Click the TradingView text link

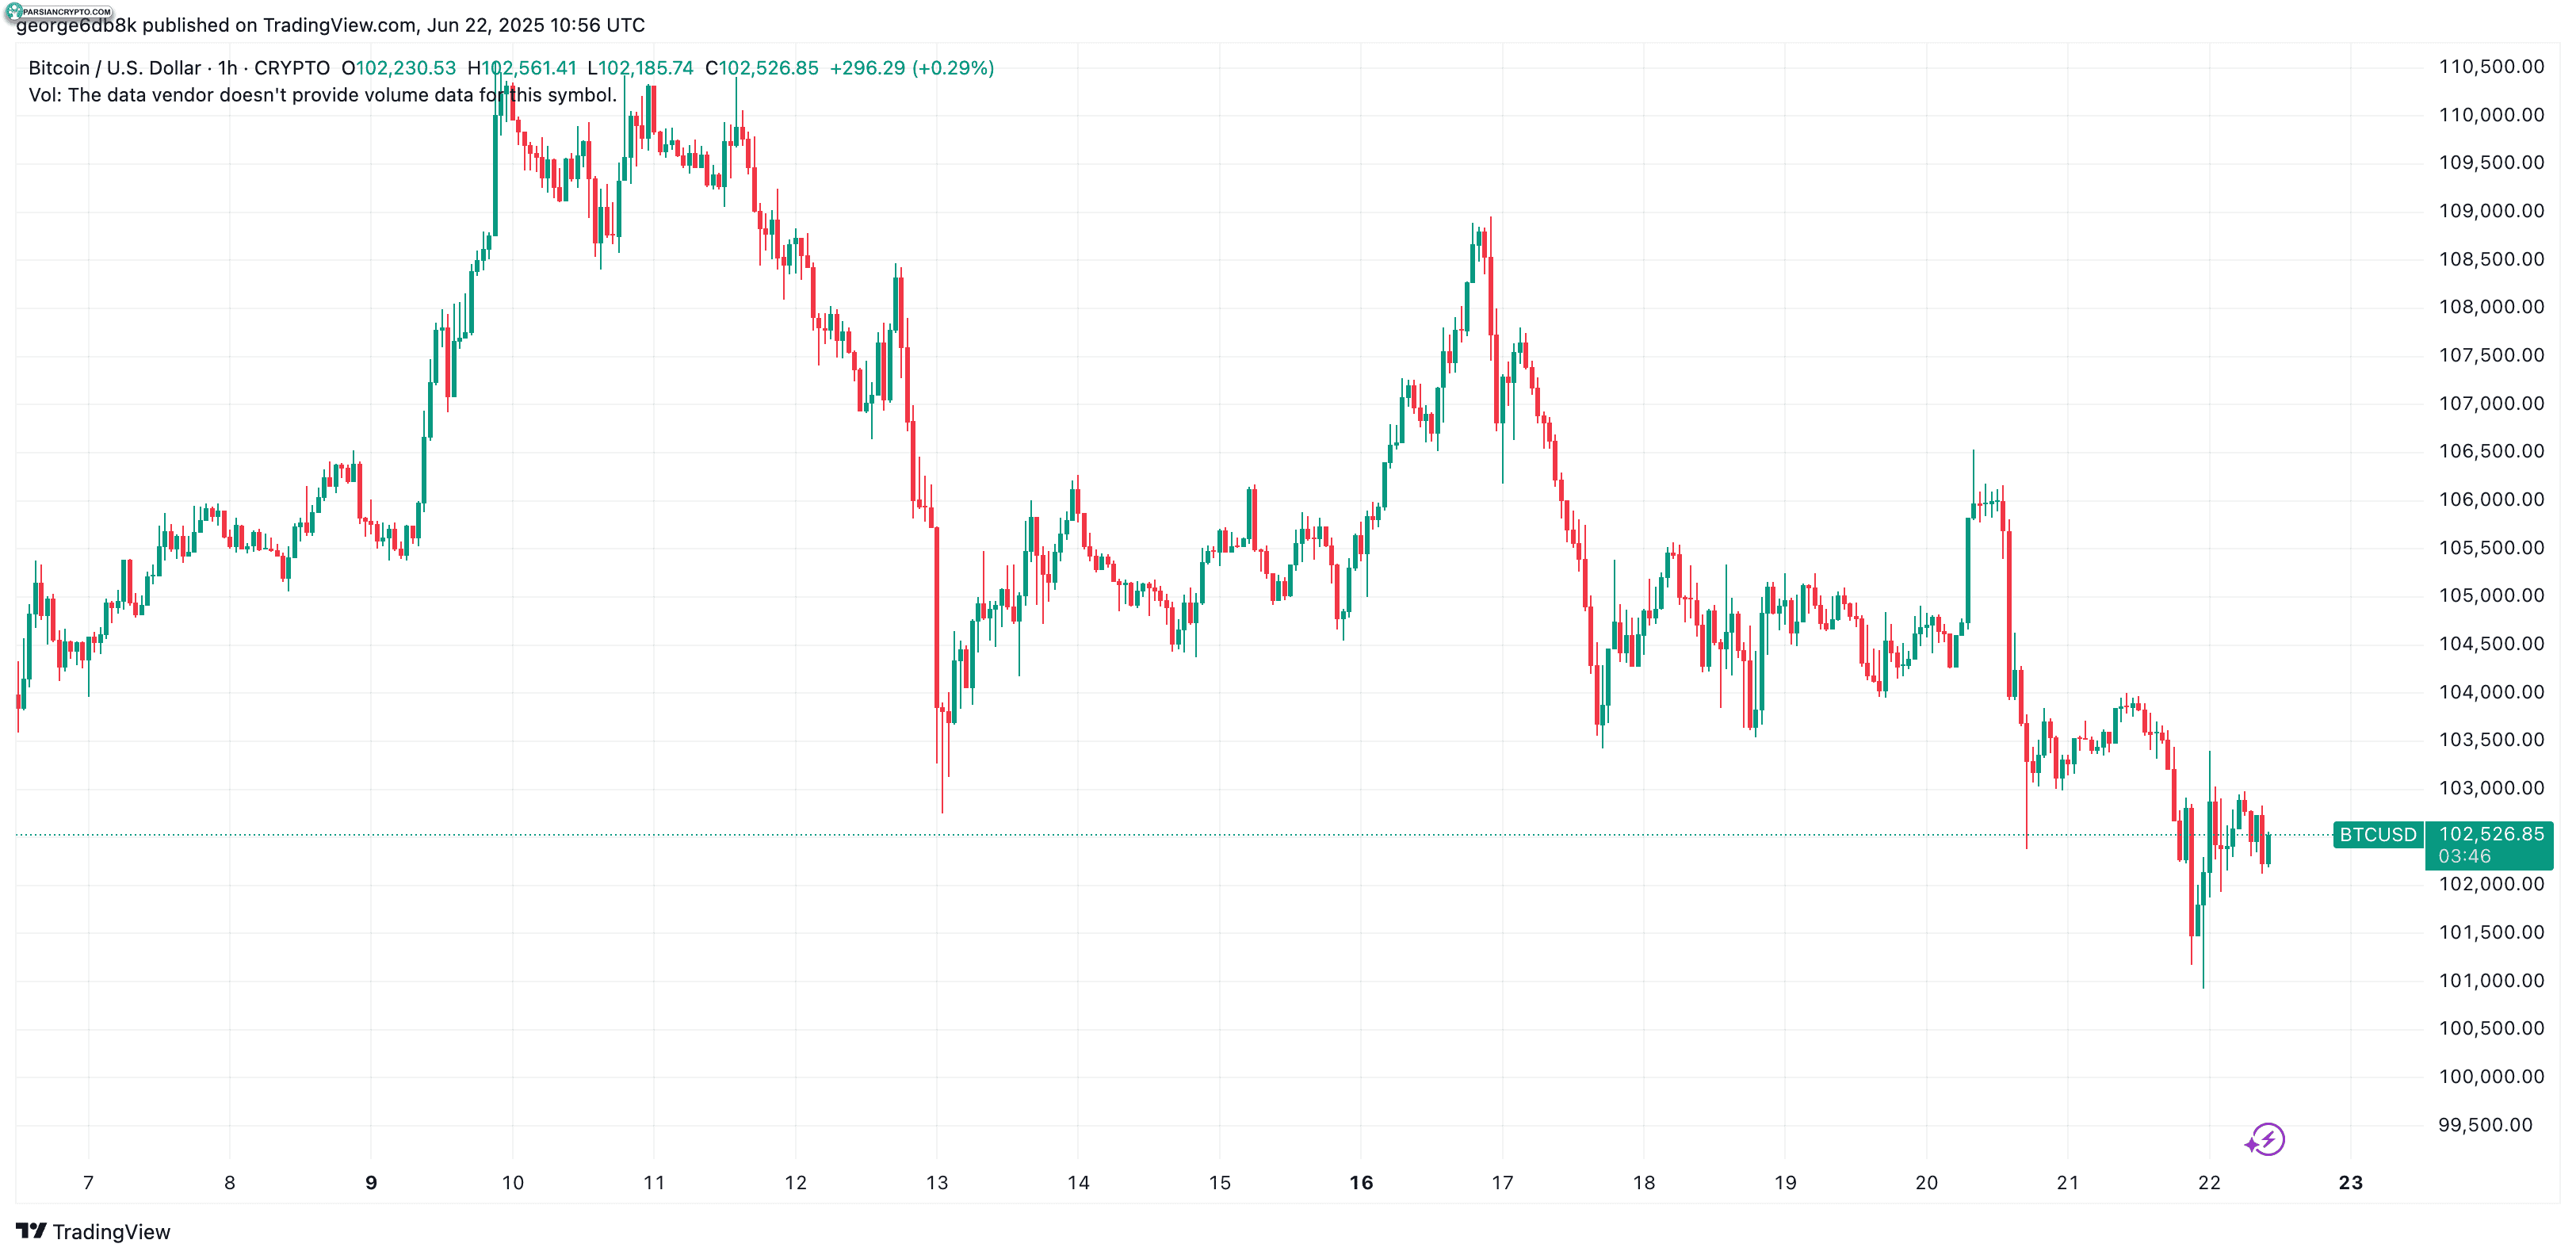(x=111, y=1231)
